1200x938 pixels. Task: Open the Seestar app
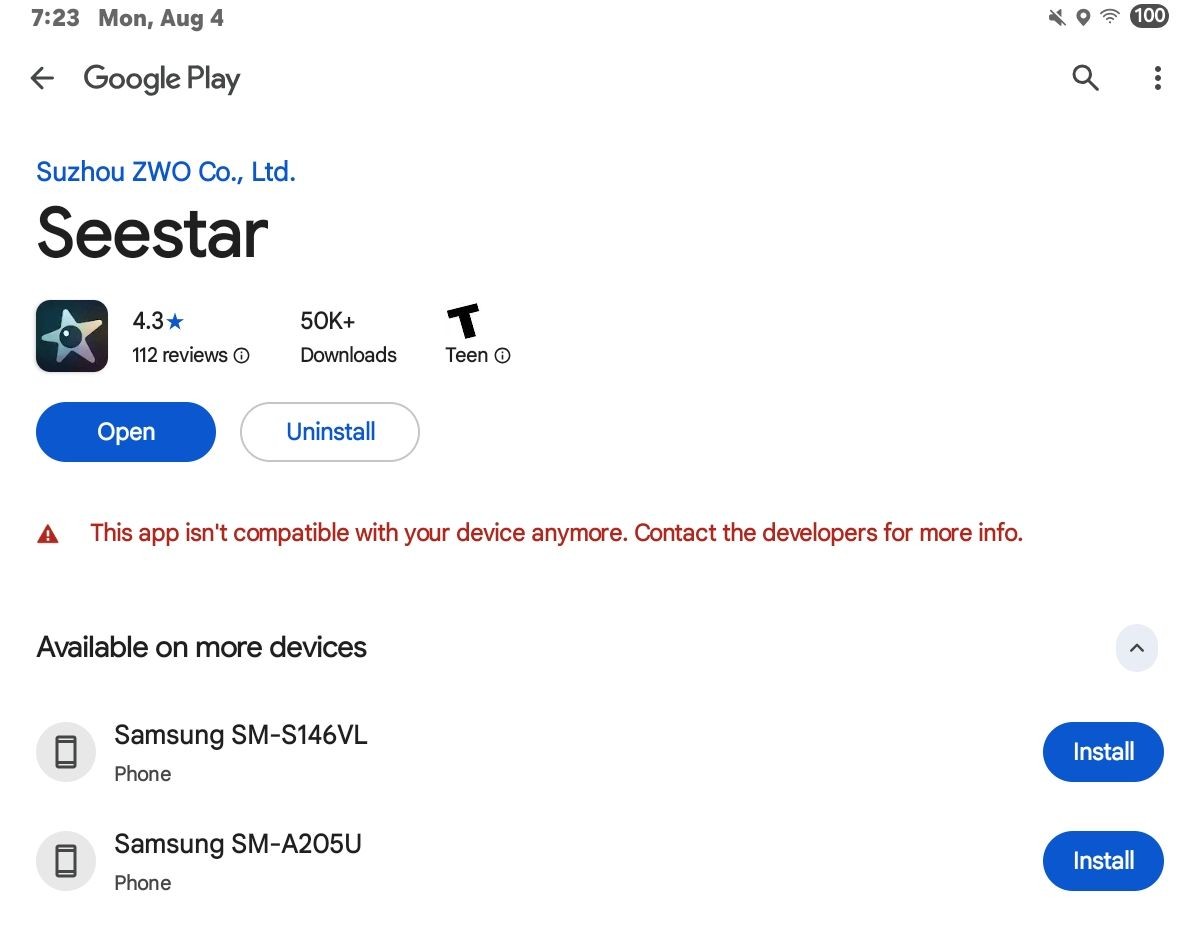[126, 432]
